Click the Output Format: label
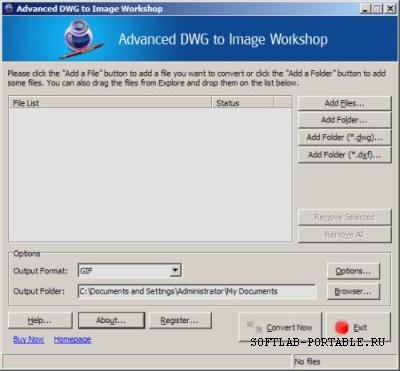The height and width of the screenshot is (371, 400). tap(40, 271)
